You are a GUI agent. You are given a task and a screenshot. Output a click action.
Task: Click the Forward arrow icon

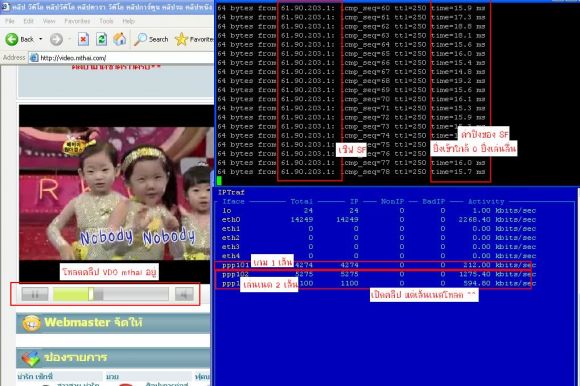point(56,39)
